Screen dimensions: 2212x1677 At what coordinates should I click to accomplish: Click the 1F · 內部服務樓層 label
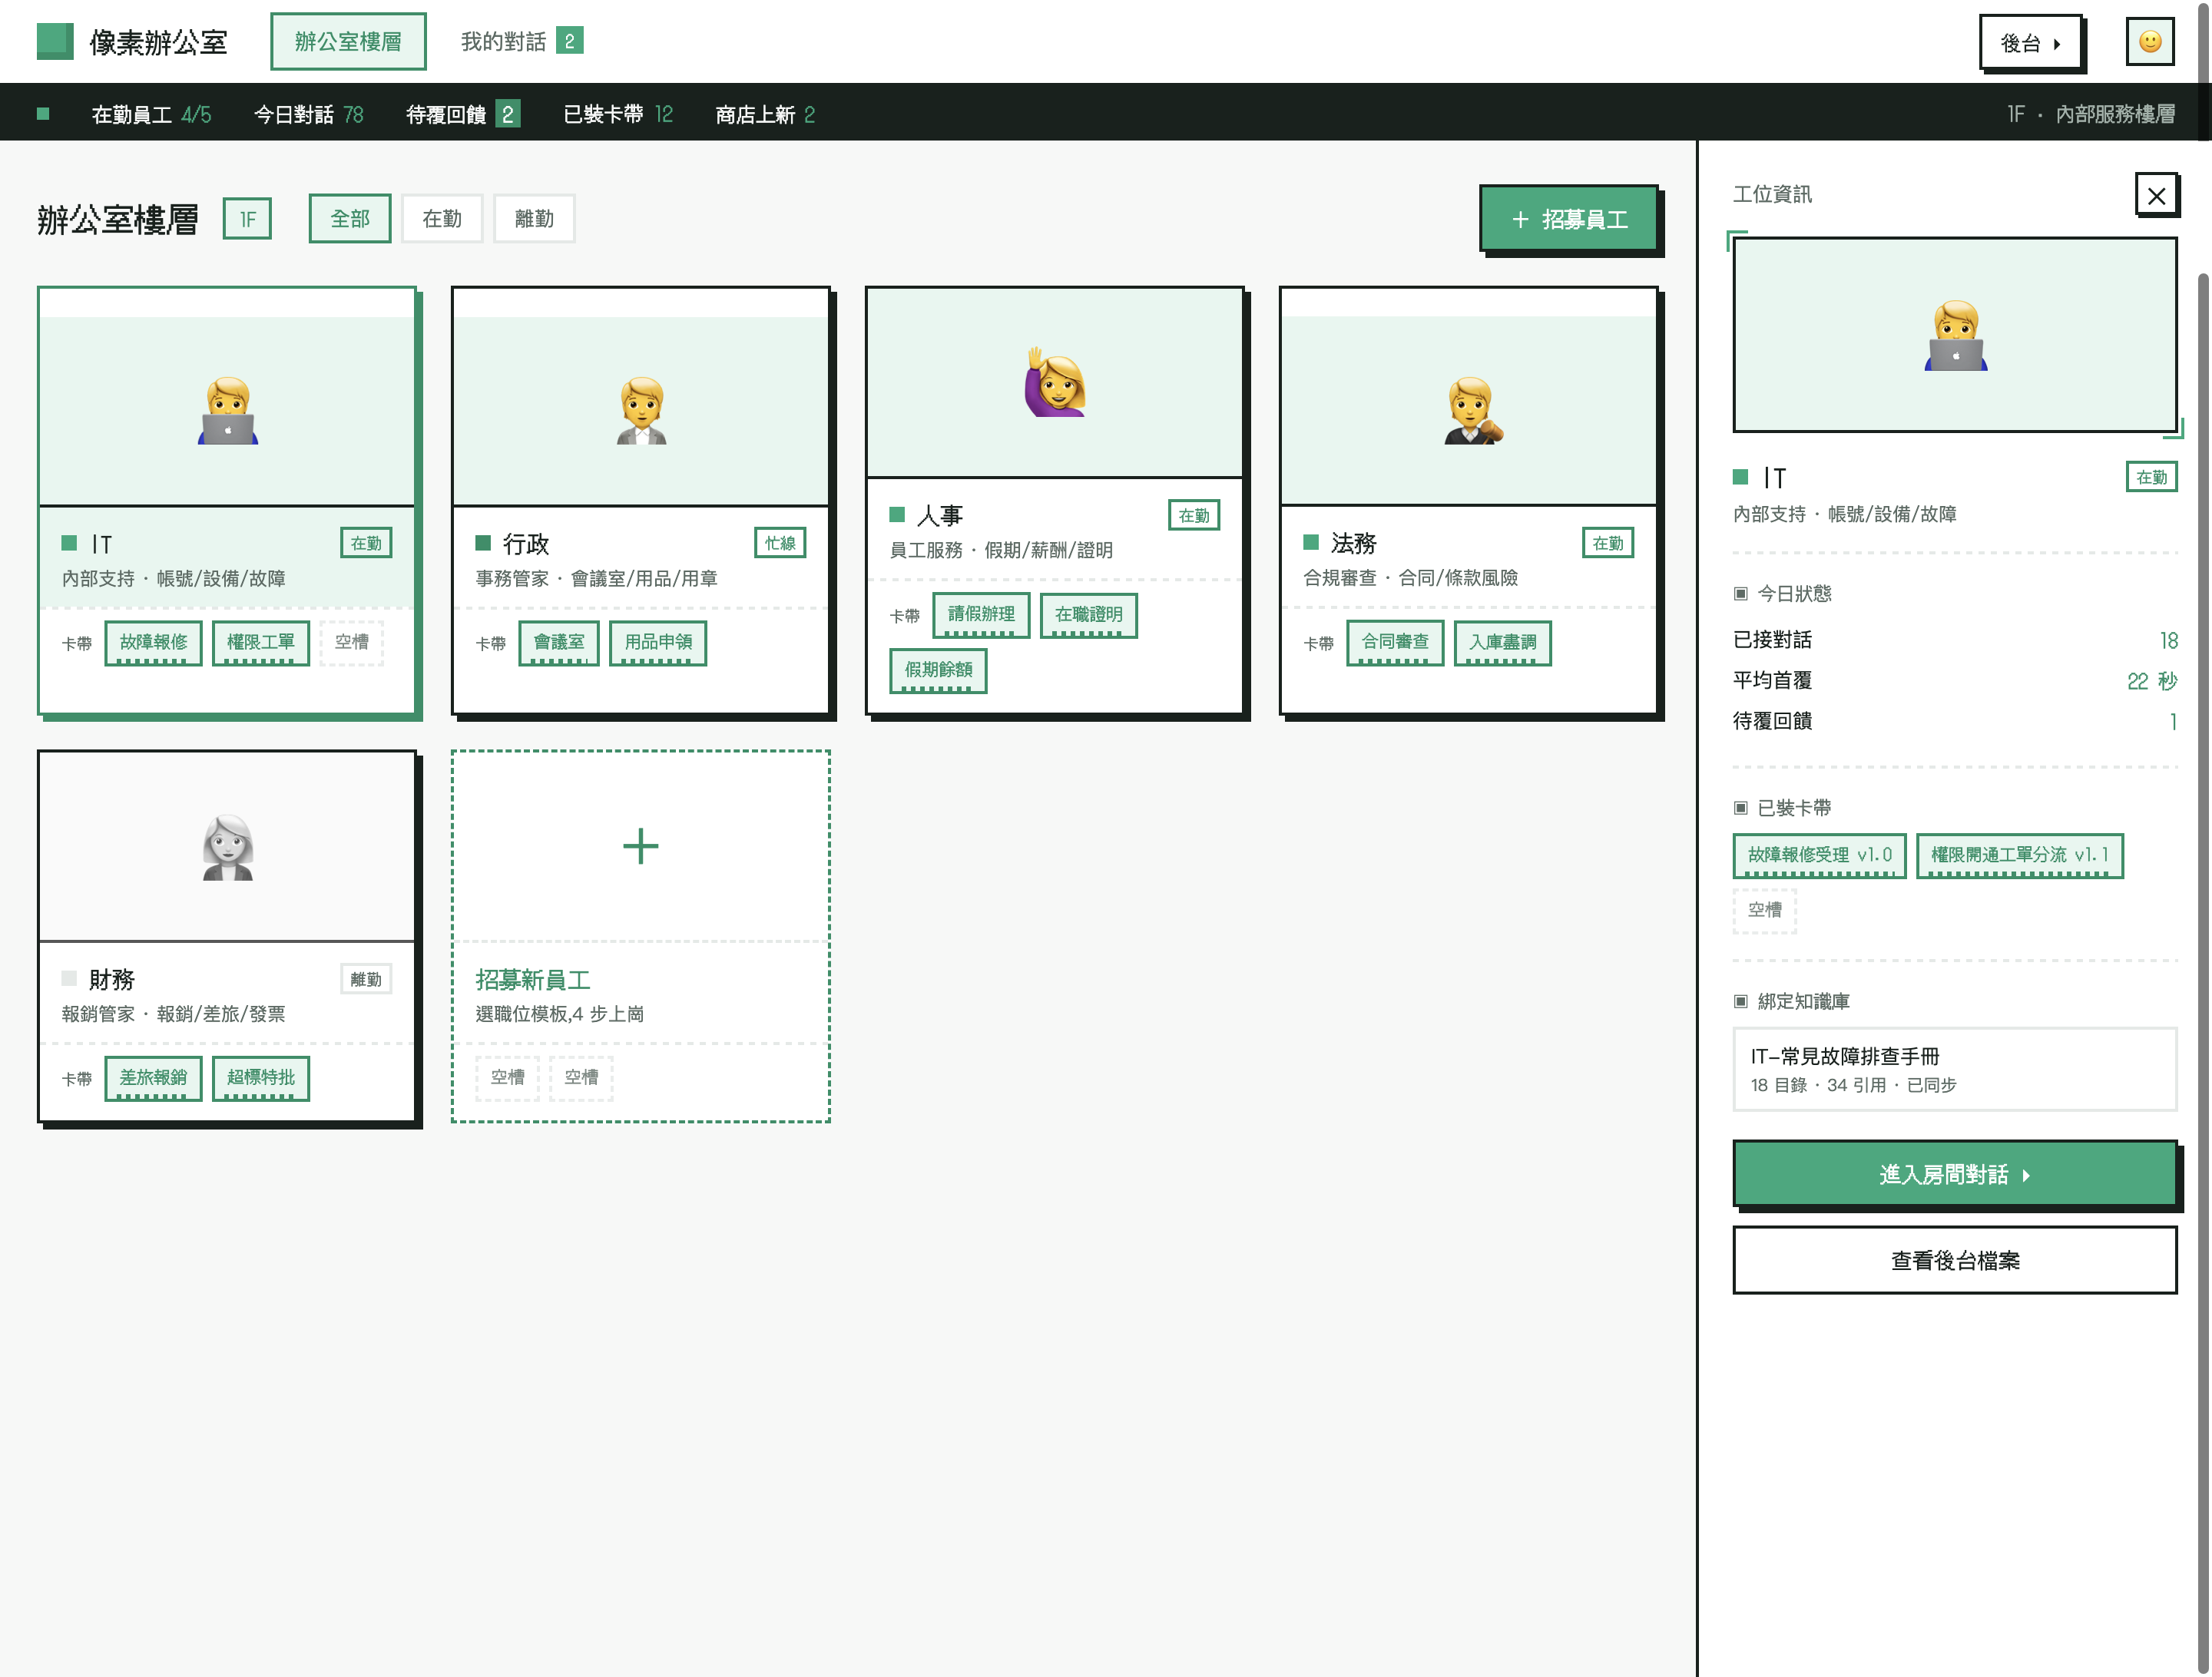2091,114
